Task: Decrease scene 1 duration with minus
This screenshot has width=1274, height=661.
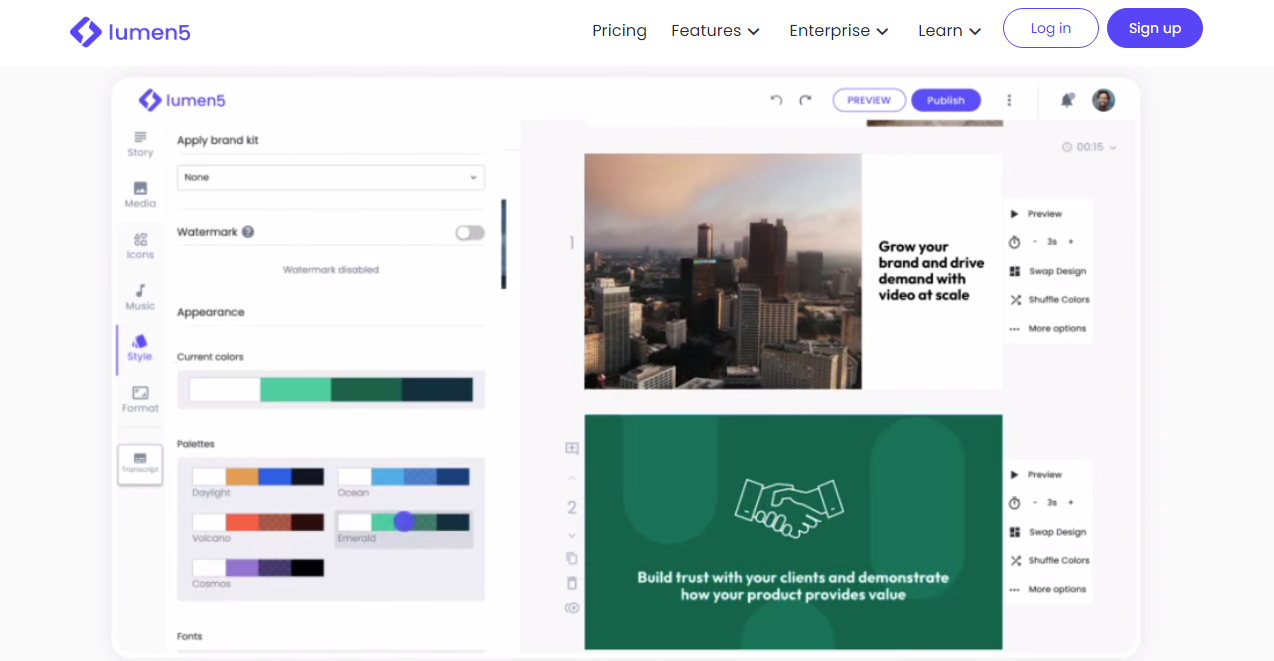Action: (1035, 242)
